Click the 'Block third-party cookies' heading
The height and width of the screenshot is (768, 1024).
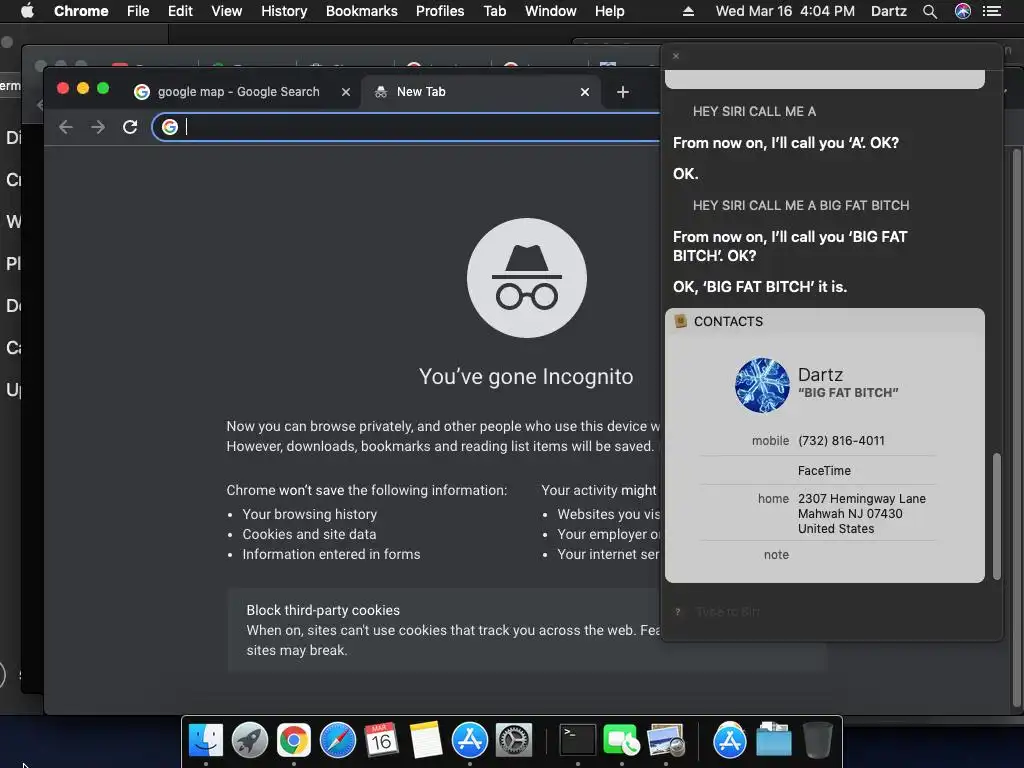[323, 610]
